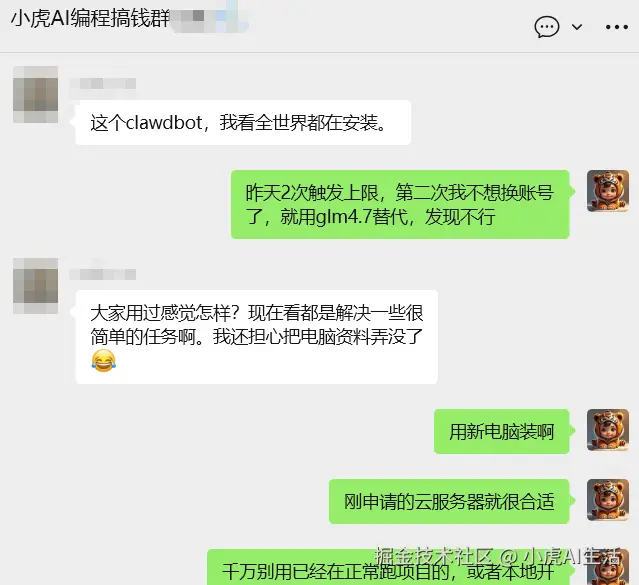639x585 pixels.
Task: Click blurred sender name above 大家用过 message
Action: (x=102, y=274)
